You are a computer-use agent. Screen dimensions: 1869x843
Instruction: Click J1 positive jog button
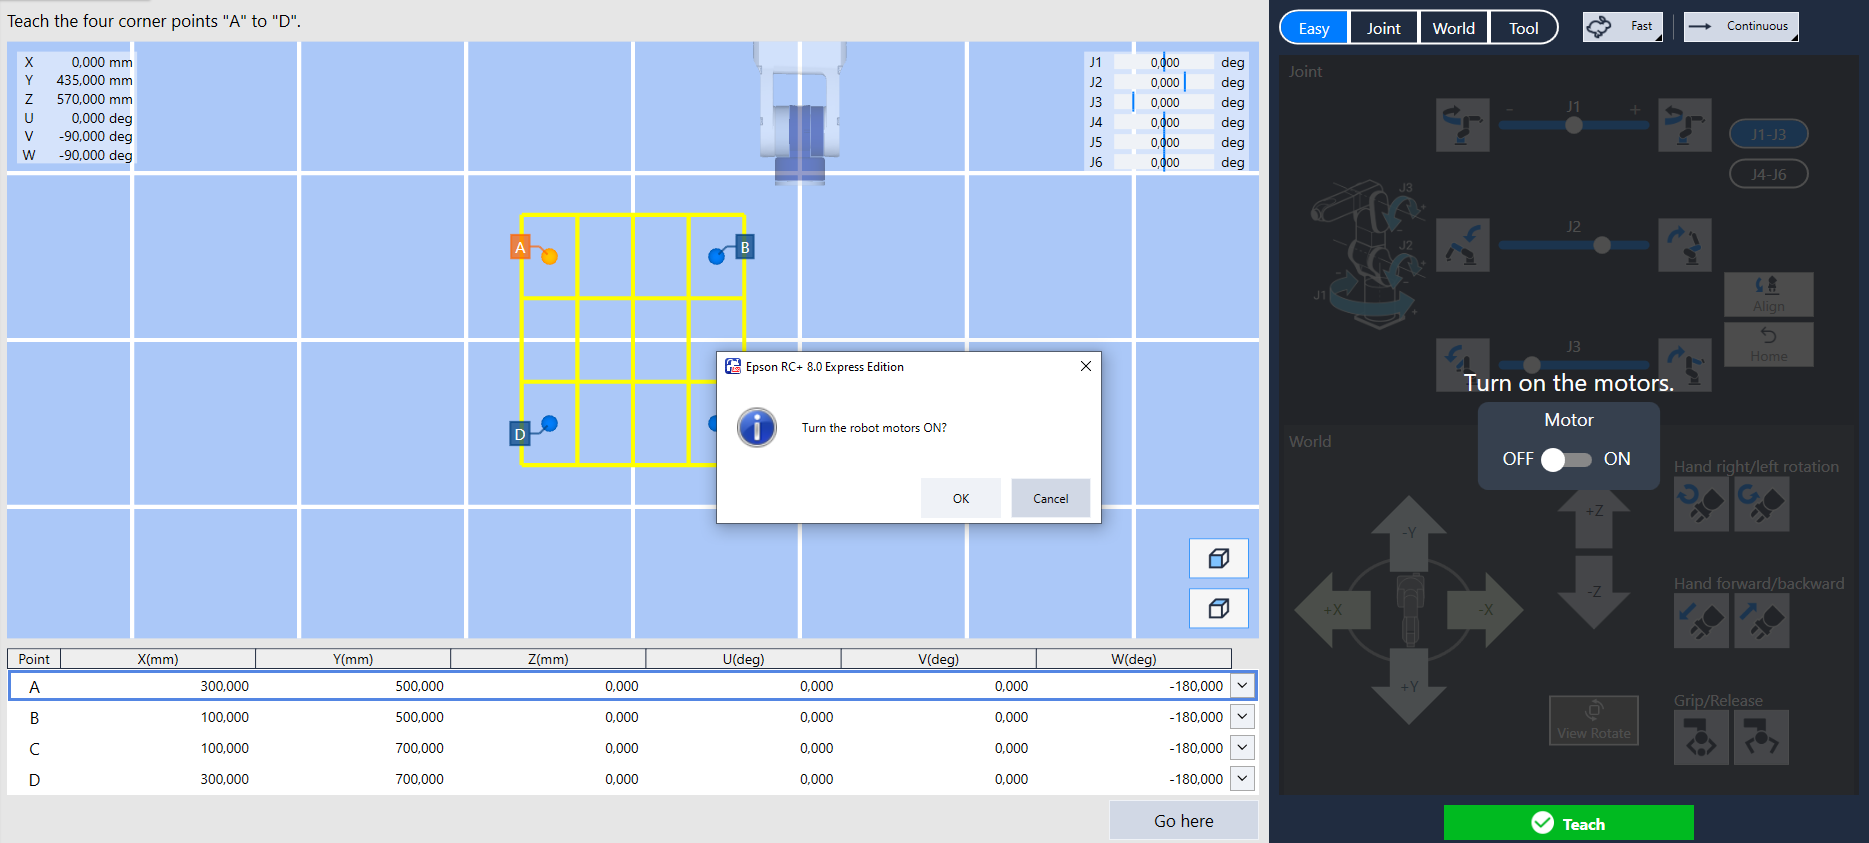[1685, 125]
